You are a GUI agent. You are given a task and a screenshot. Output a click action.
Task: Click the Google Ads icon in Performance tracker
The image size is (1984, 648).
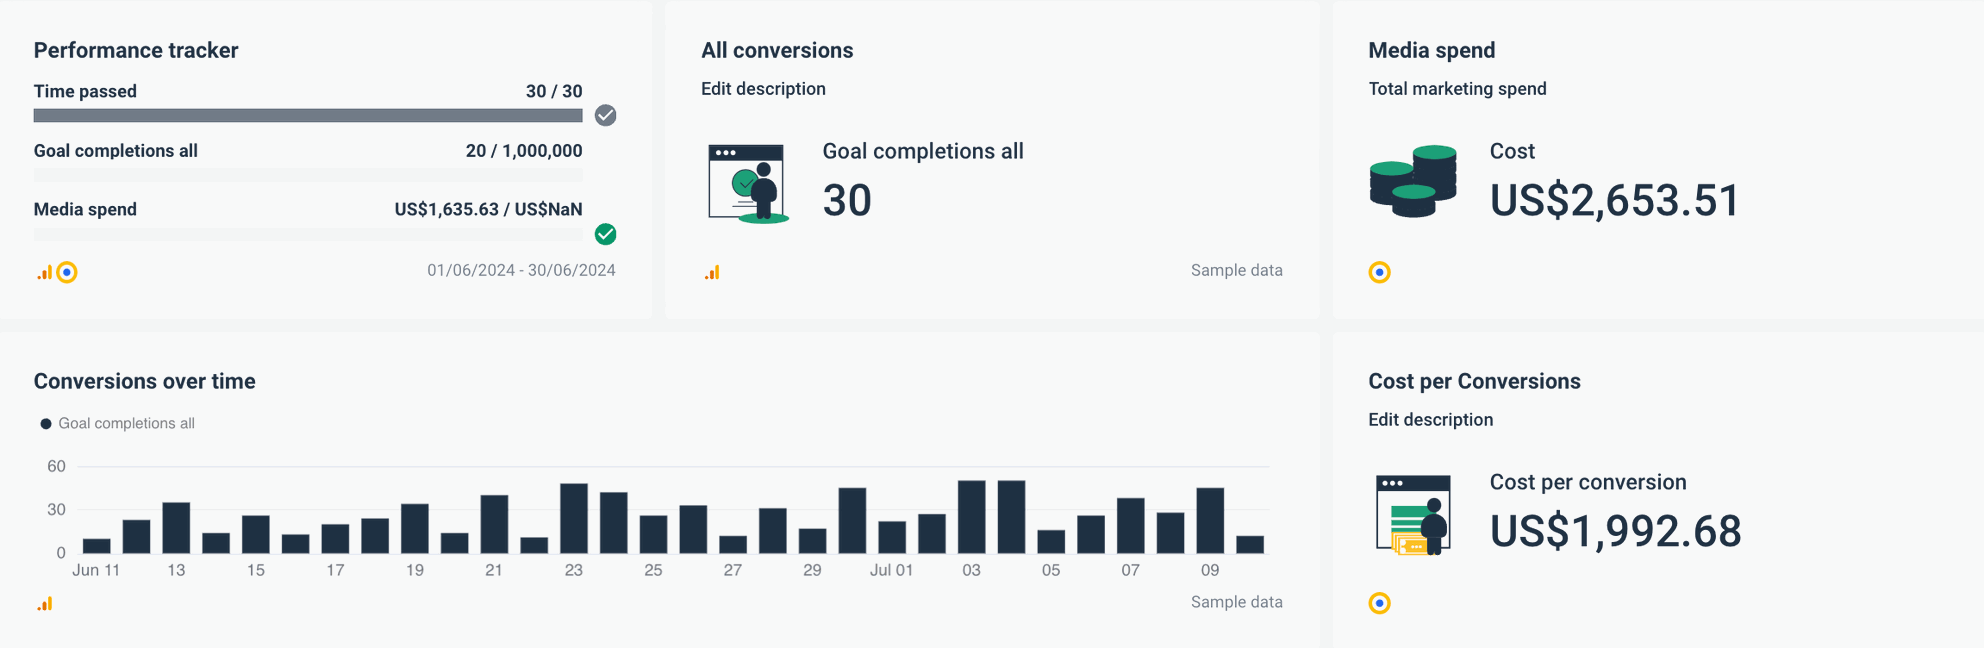click(x=66, y=271)
